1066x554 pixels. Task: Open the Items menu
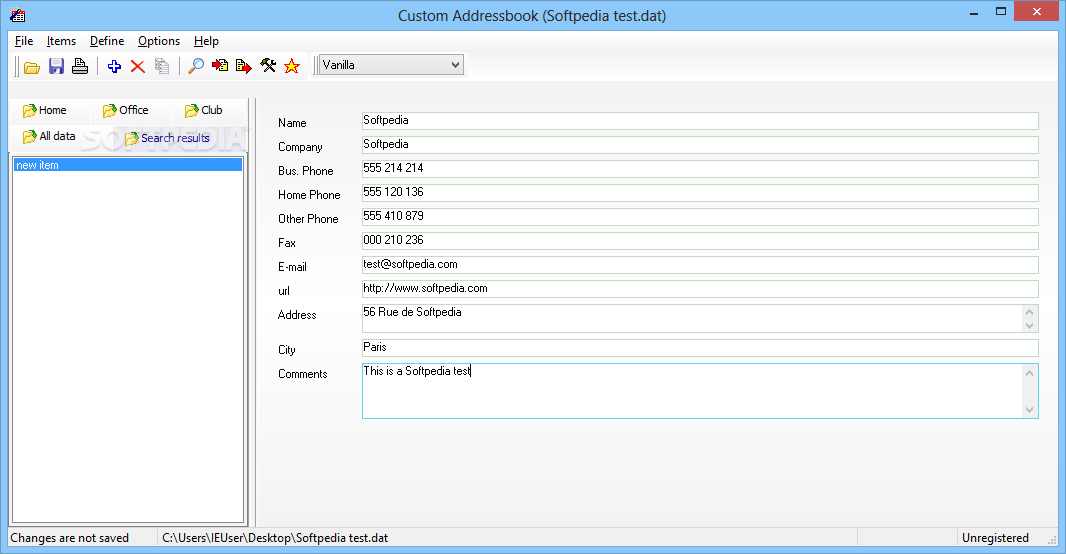[x=61, y=41]
